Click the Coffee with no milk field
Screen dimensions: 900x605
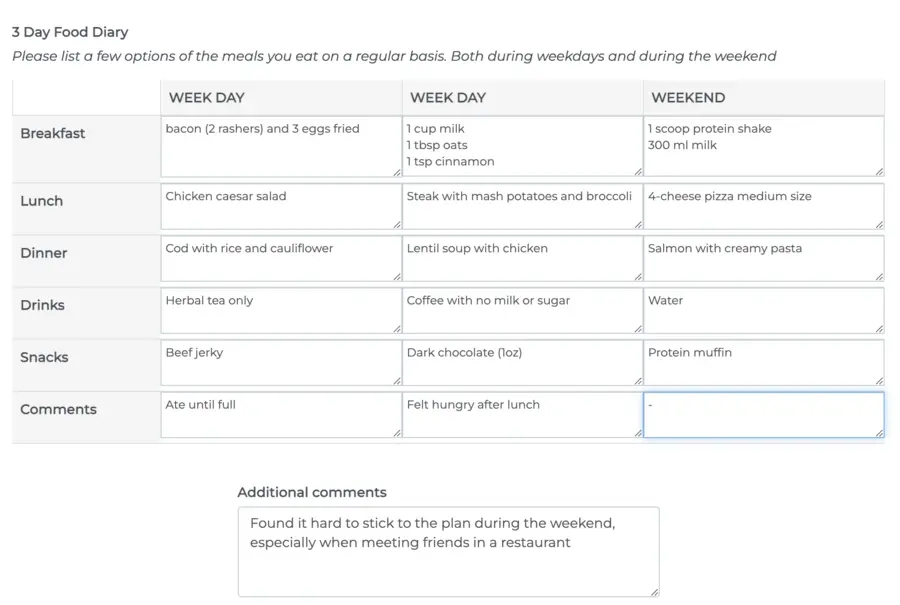(522, 311)
